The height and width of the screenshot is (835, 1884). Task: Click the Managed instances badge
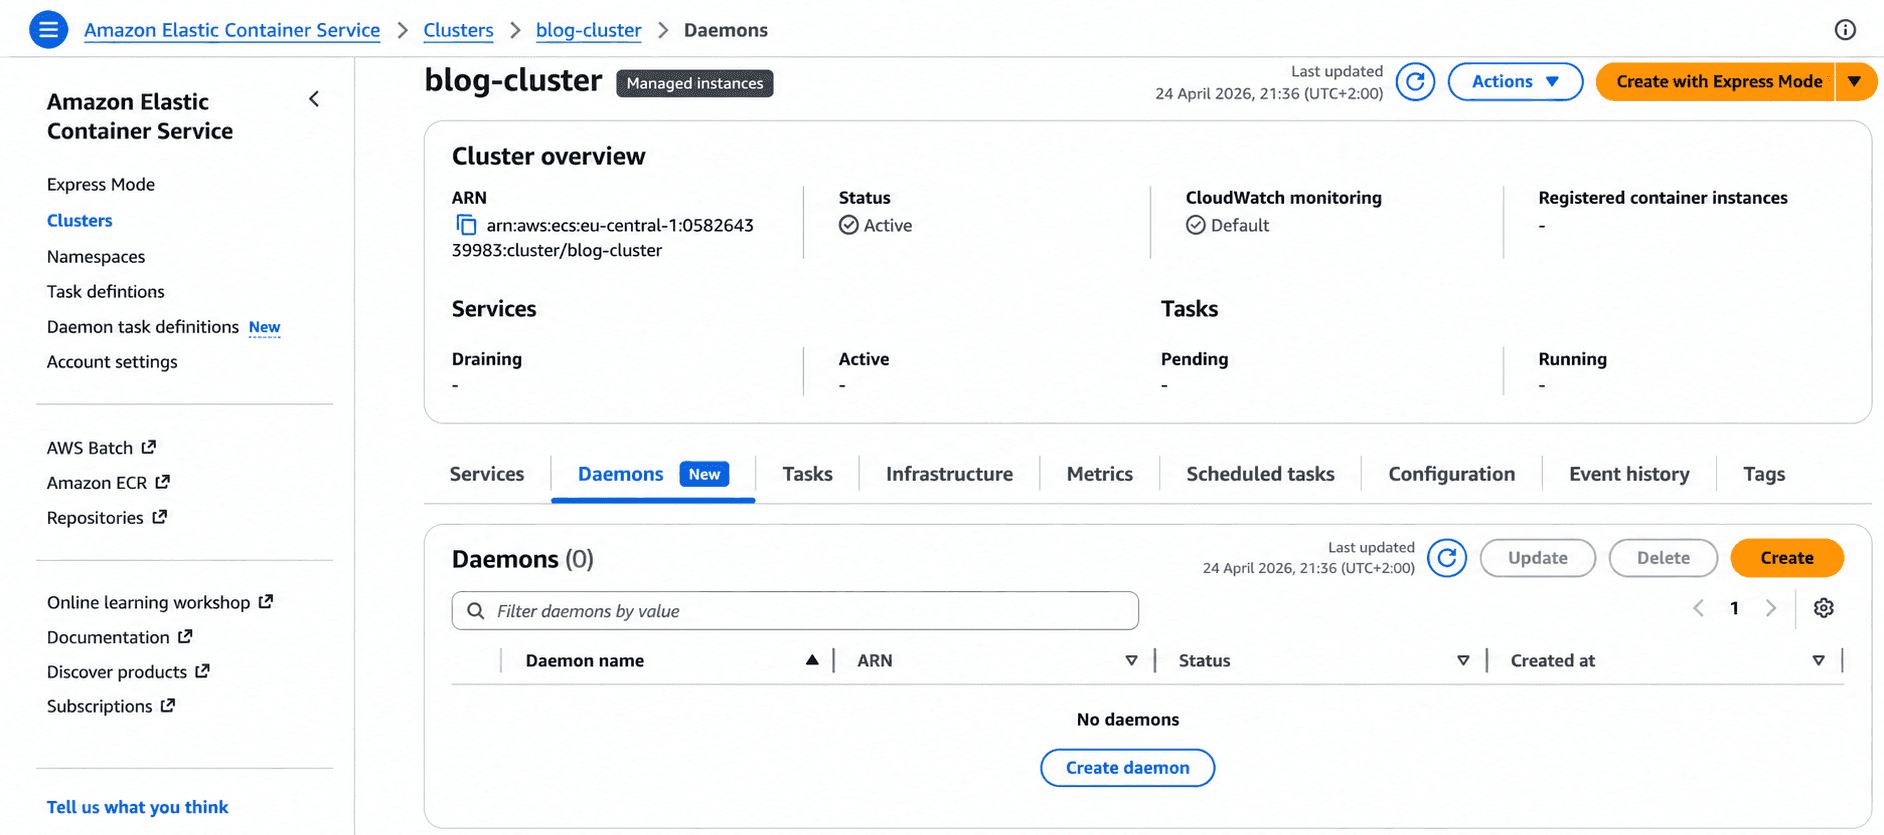(695, 83)
